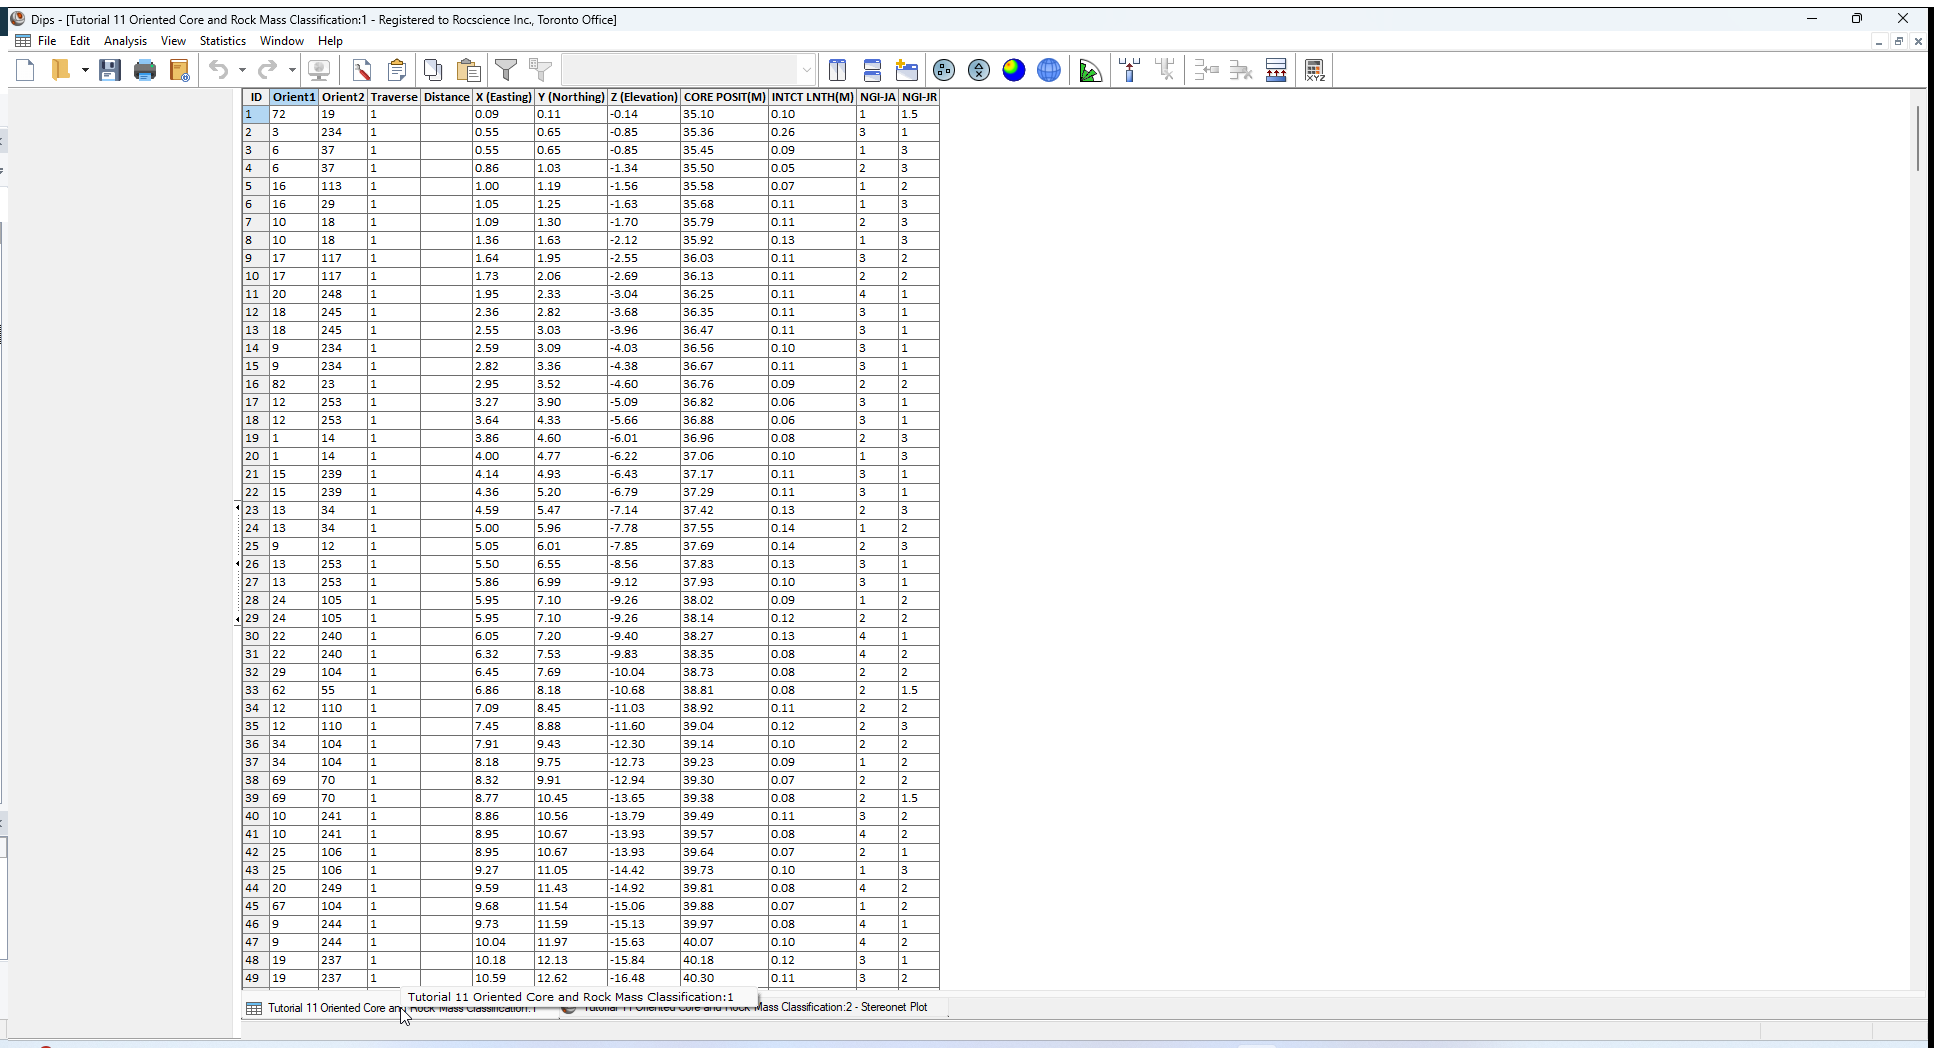This screenshot has width=1936, height=1048.
Task: Open the Contour Plot view
Action: pos(1014,70)
